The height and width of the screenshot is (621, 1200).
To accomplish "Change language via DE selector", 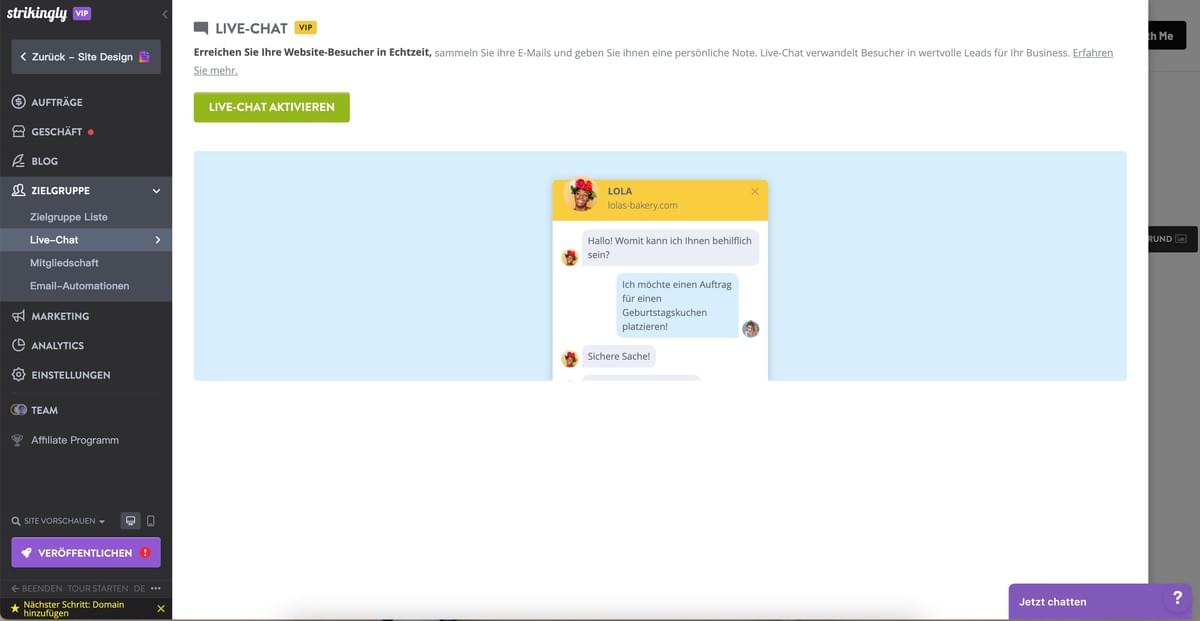I will pos(139,588).
